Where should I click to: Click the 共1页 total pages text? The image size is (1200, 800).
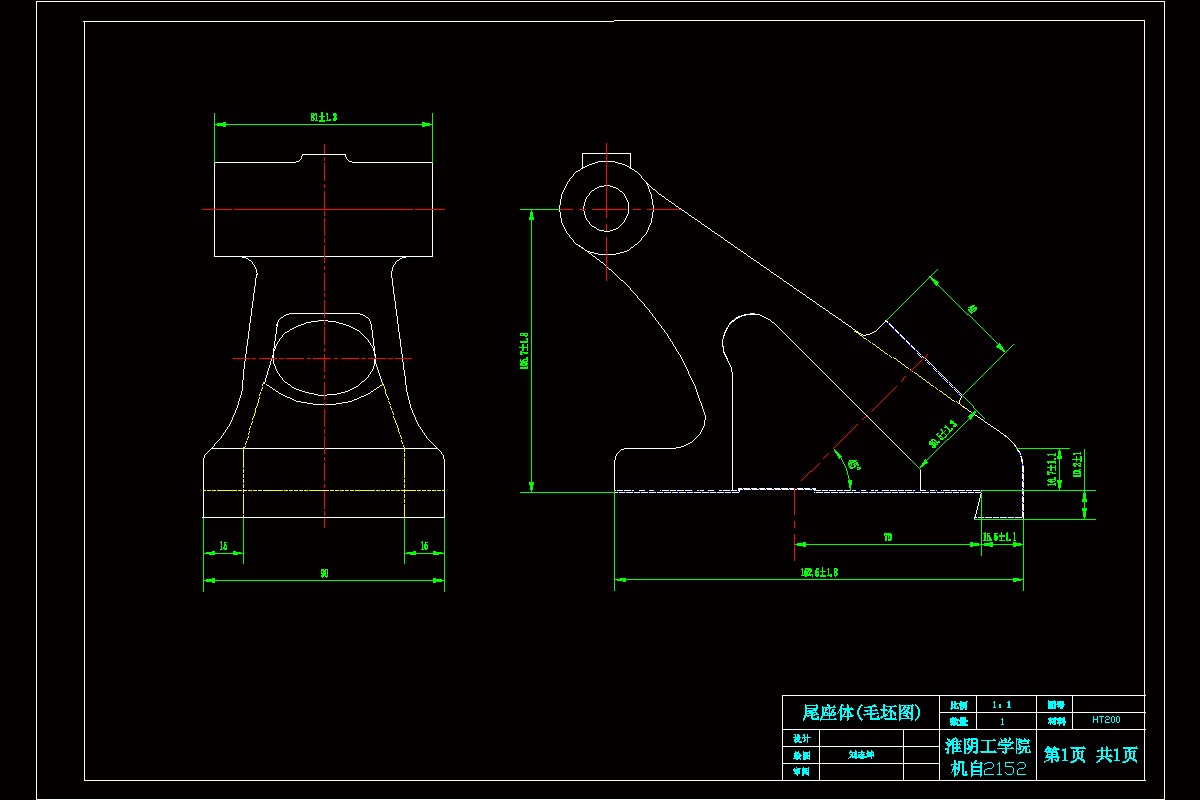click(1117, 755)
